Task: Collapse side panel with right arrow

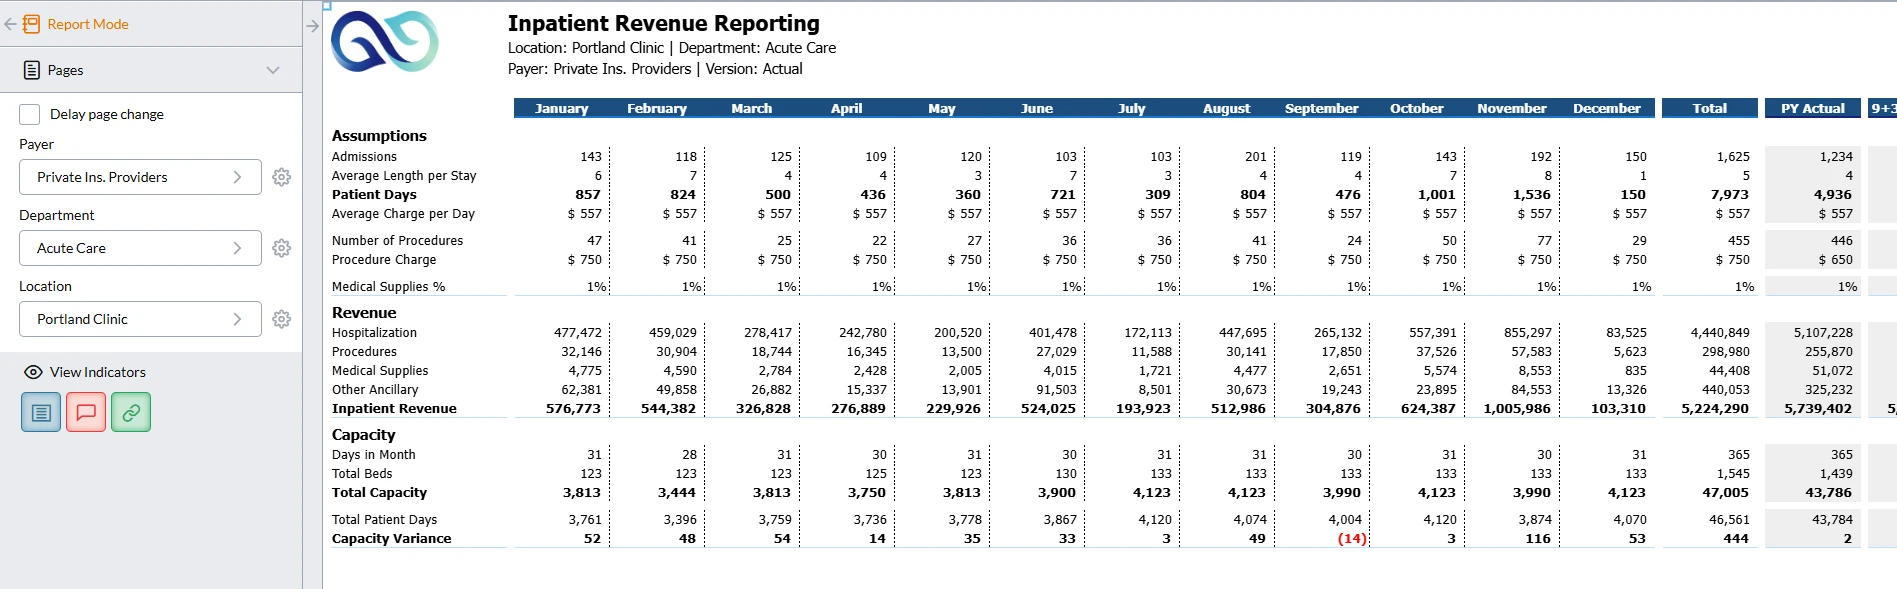Action: [312, 26]
